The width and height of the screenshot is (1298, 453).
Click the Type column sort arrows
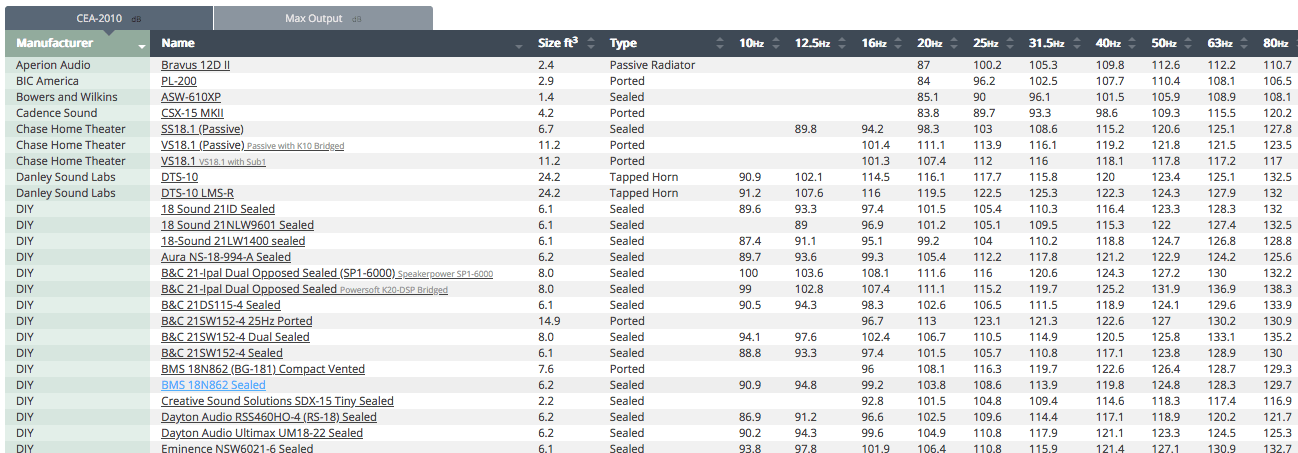coord(719,44)
